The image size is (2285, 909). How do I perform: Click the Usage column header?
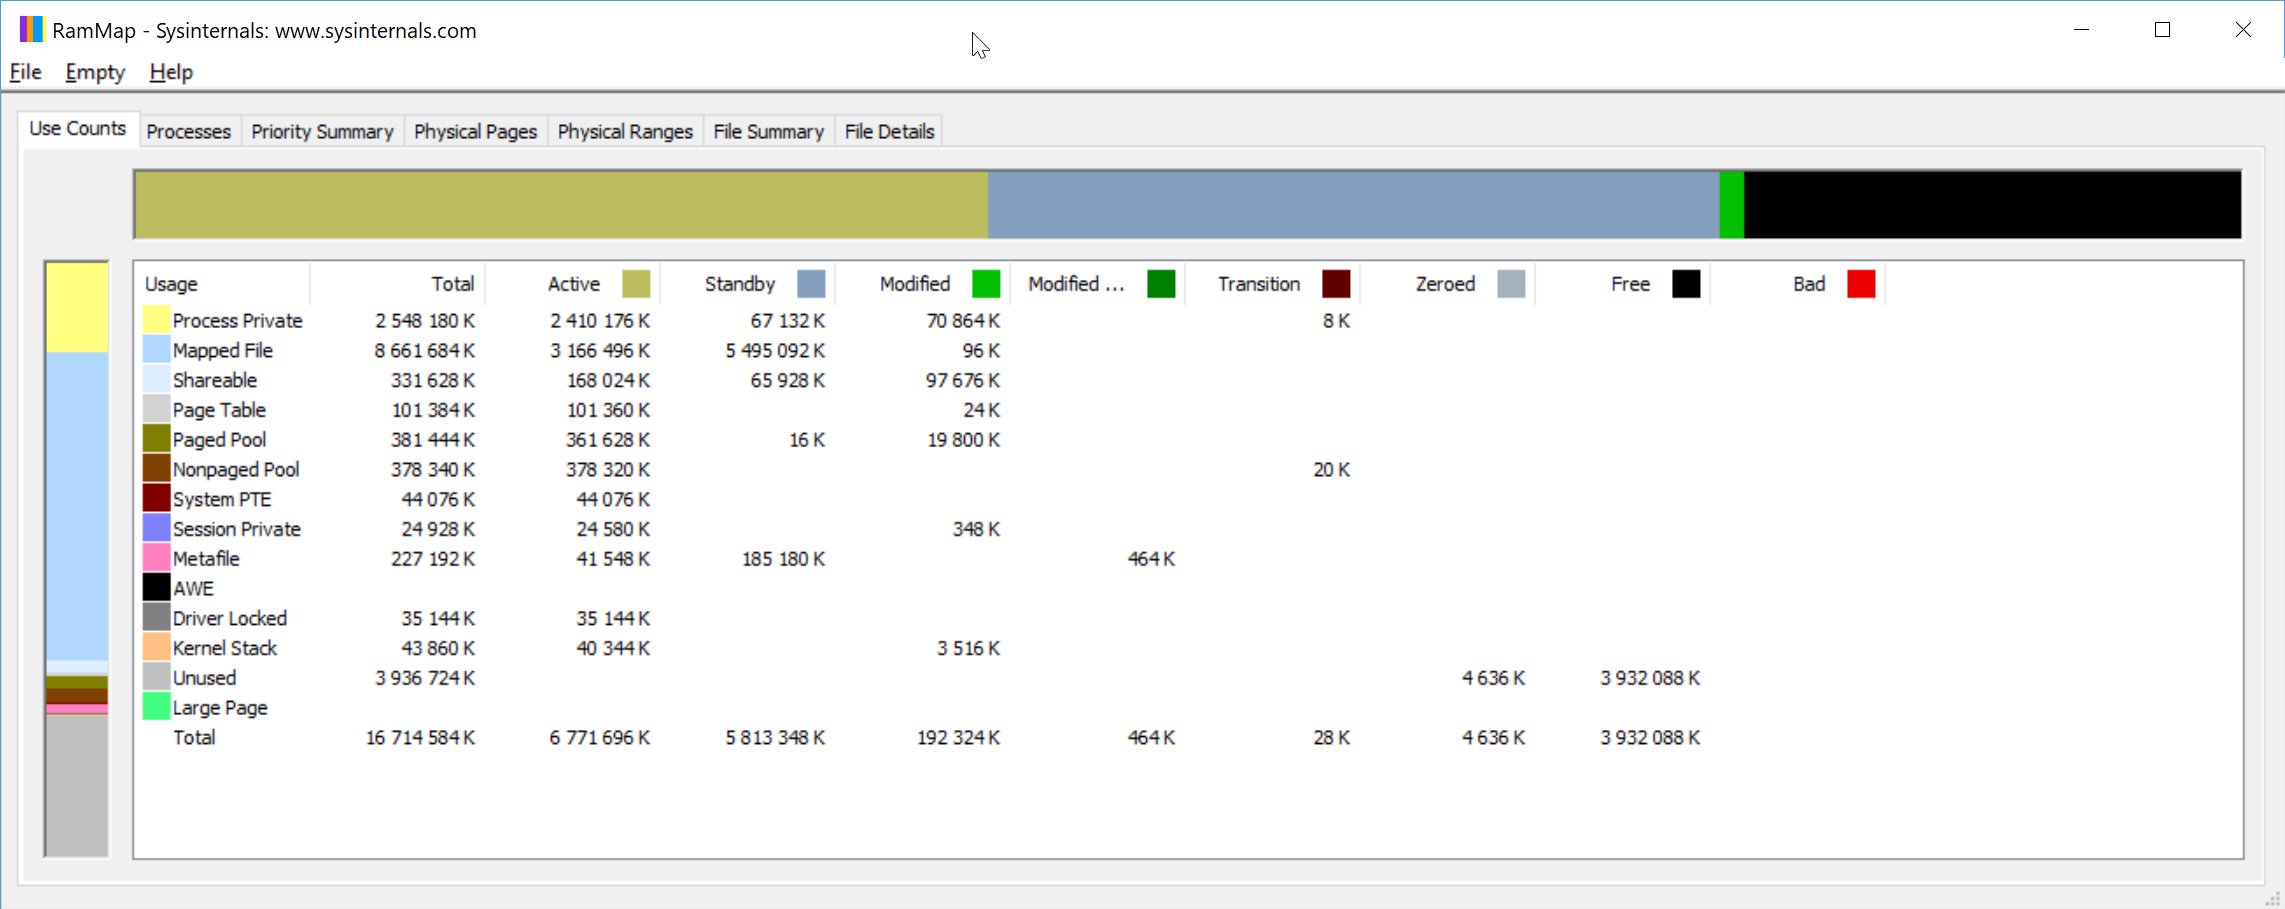[x=222, y=284]
